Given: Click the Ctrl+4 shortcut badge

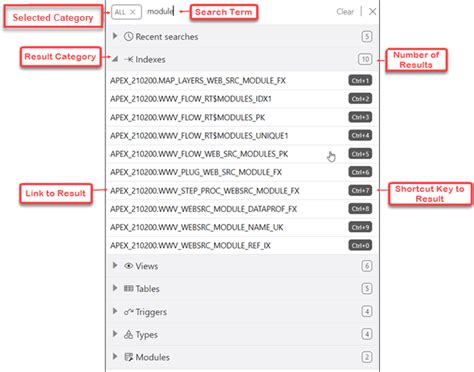Looking at the screenshot, I should pos(360,136).
